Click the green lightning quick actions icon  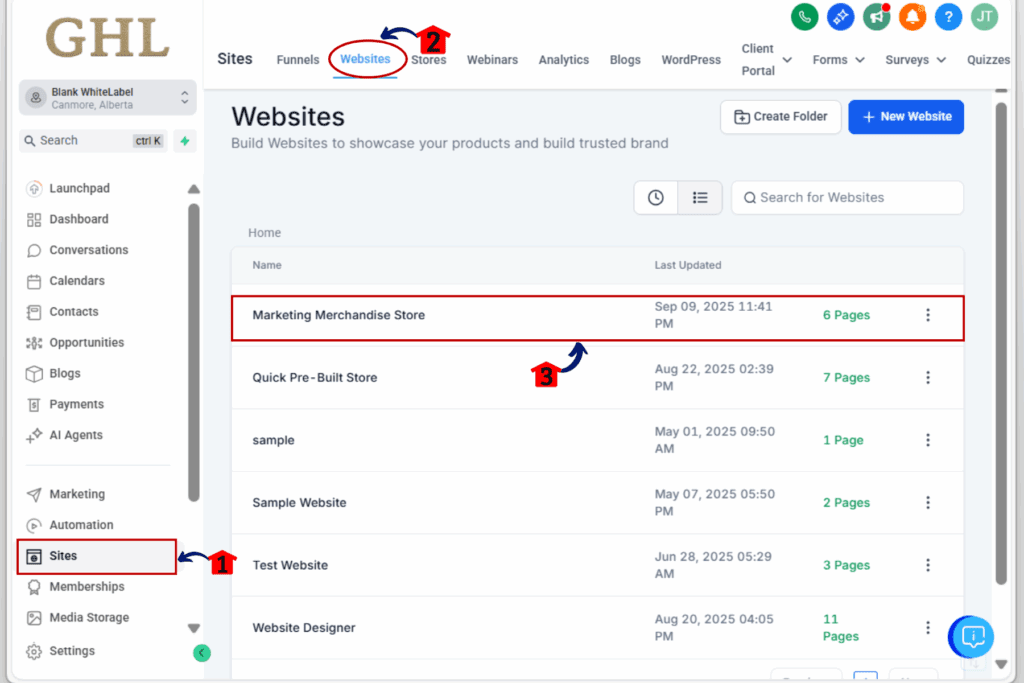[x=185, y=140]
